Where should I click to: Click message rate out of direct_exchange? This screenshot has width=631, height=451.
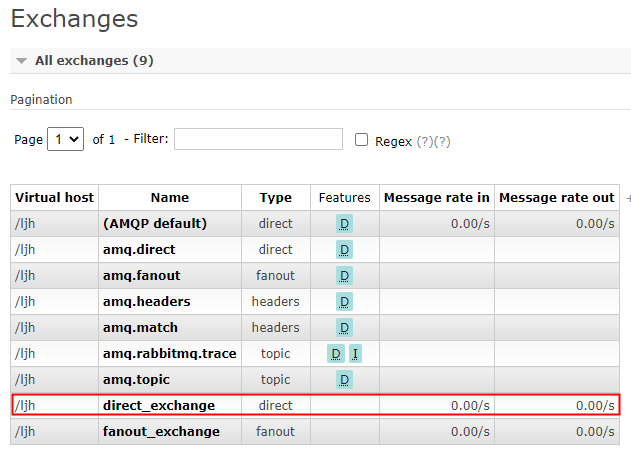click(x=595, y=406)
